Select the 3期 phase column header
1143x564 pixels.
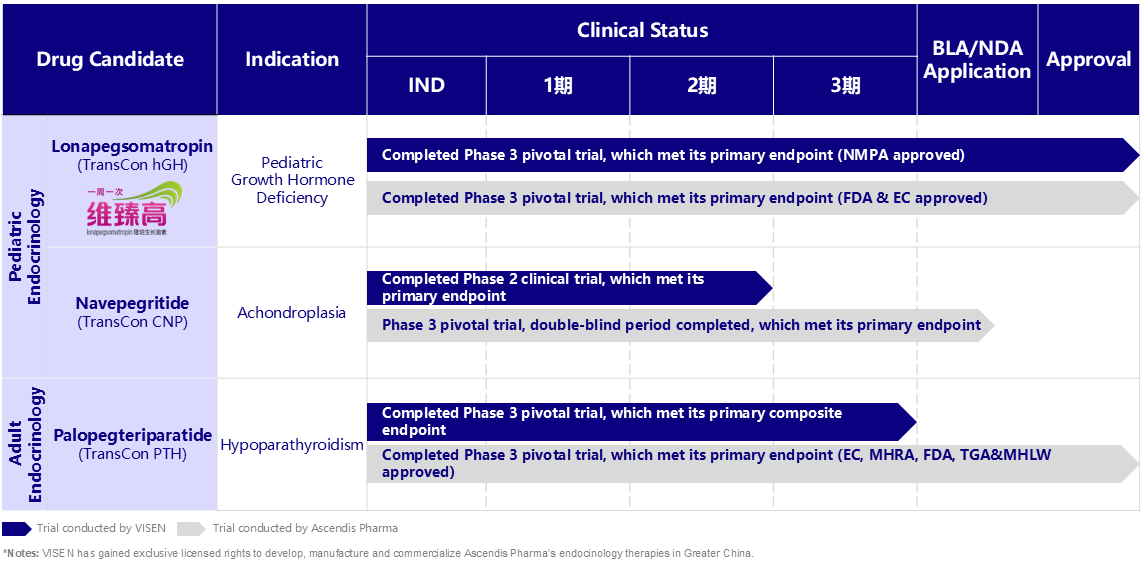point(845,85)
